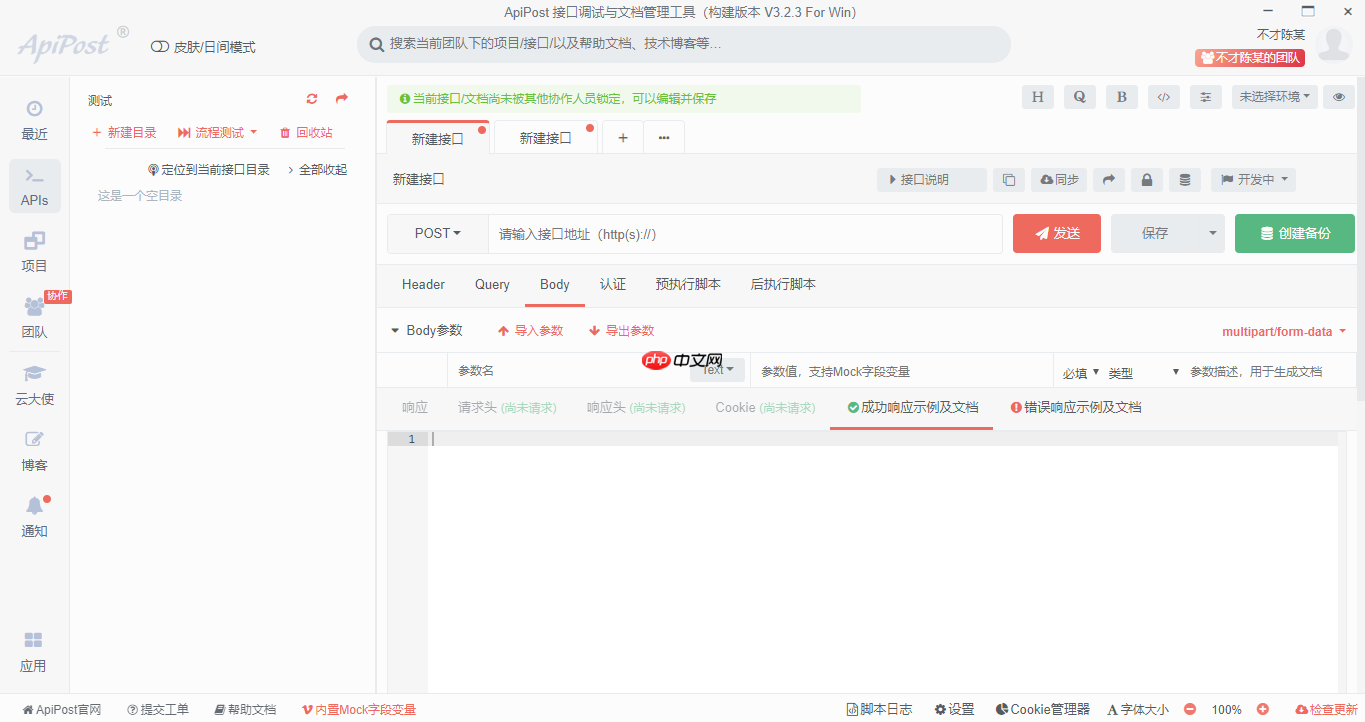1365x722 pixels.
Task: Open the 错误响应示例及文档 tab
Action: click(x=1076, y=407)
